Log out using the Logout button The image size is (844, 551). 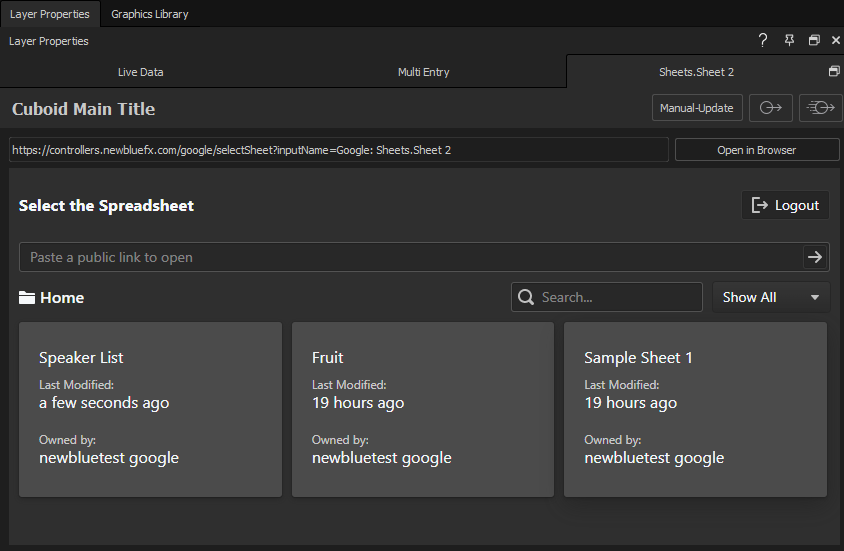point(785,205)
